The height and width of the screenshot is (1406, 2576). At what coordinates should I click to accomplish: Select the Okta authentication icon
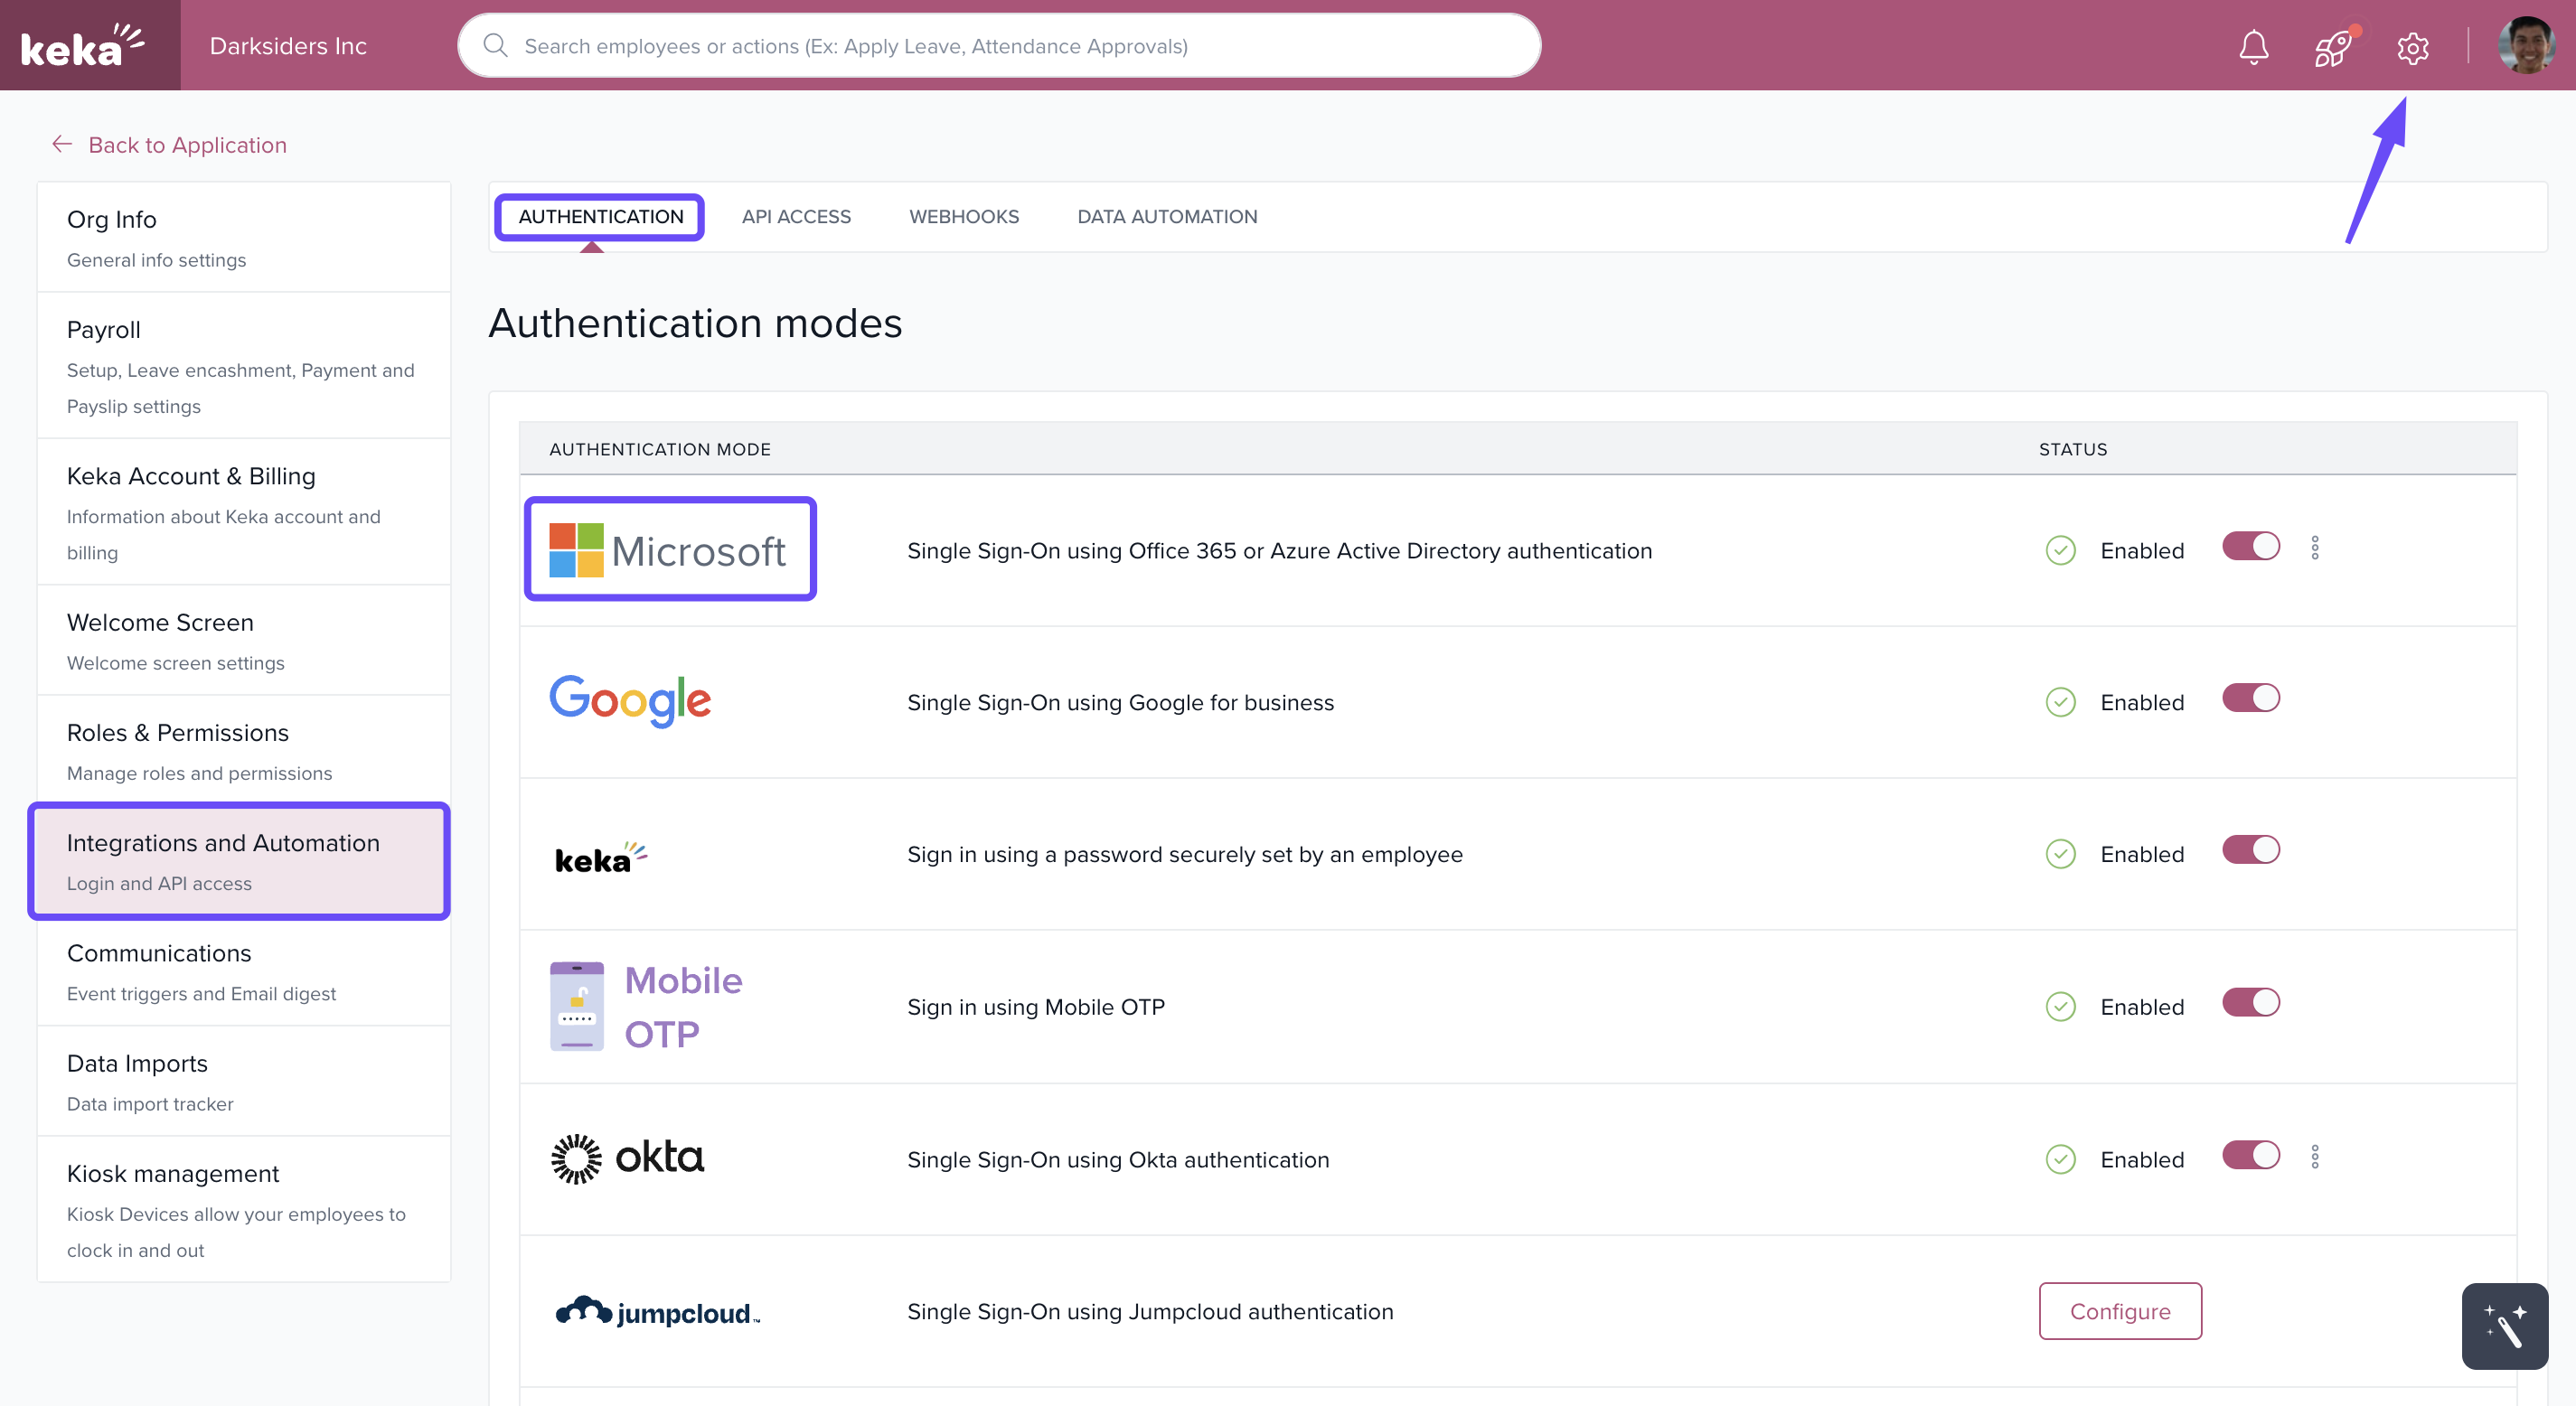tap(628, 1158)
